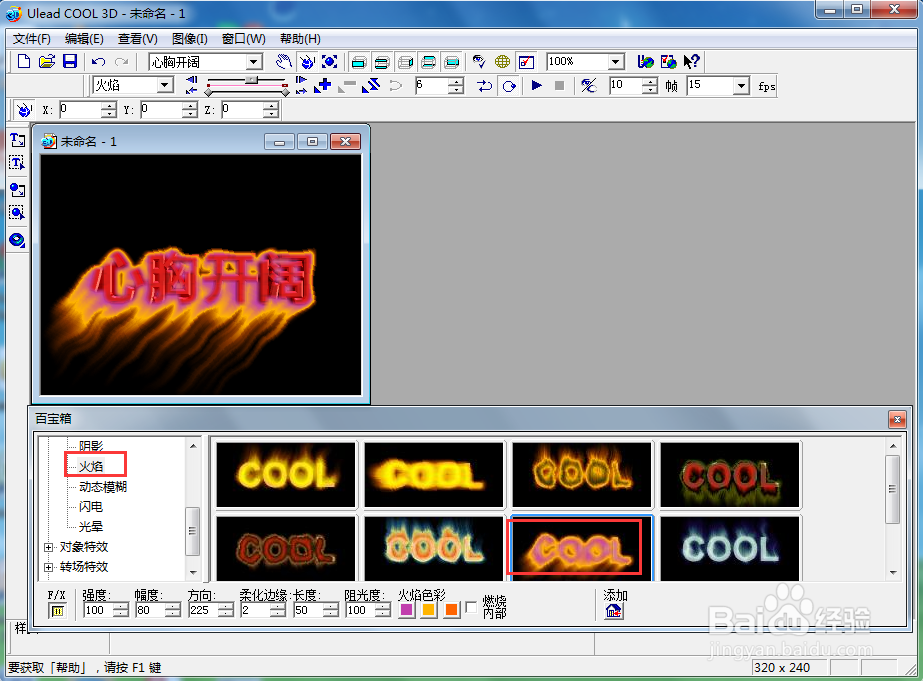Screen dimensions: 923x681
Task: Select 闪电 in the effects tree
Action: (x=91, y=507)
